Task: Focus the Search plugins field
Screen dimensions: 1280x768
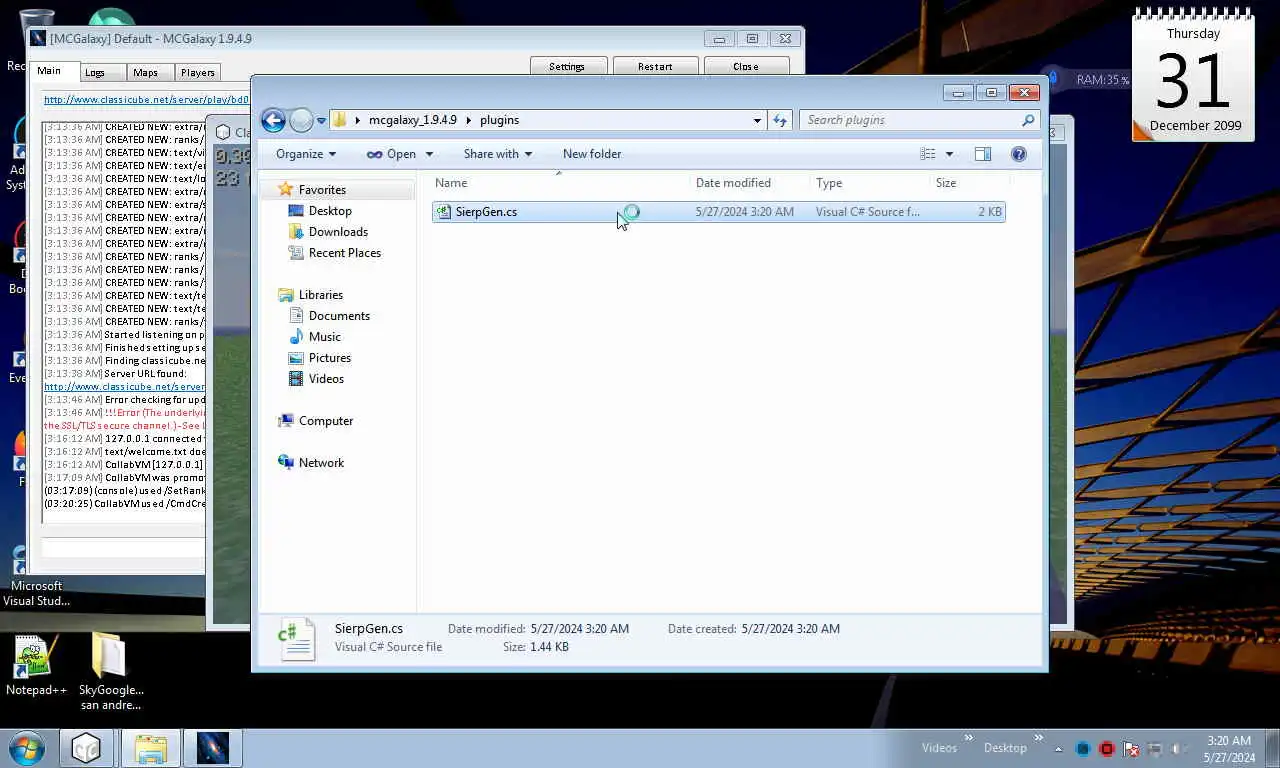Action: (x=910, y=120)
